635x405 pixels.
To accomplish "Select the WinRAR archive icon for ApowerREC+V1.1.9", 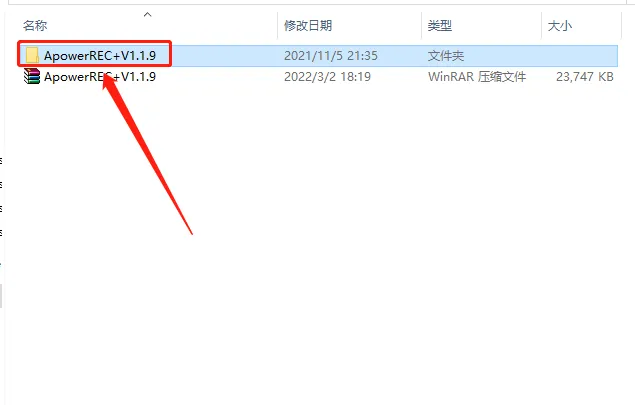I will 32,76.
